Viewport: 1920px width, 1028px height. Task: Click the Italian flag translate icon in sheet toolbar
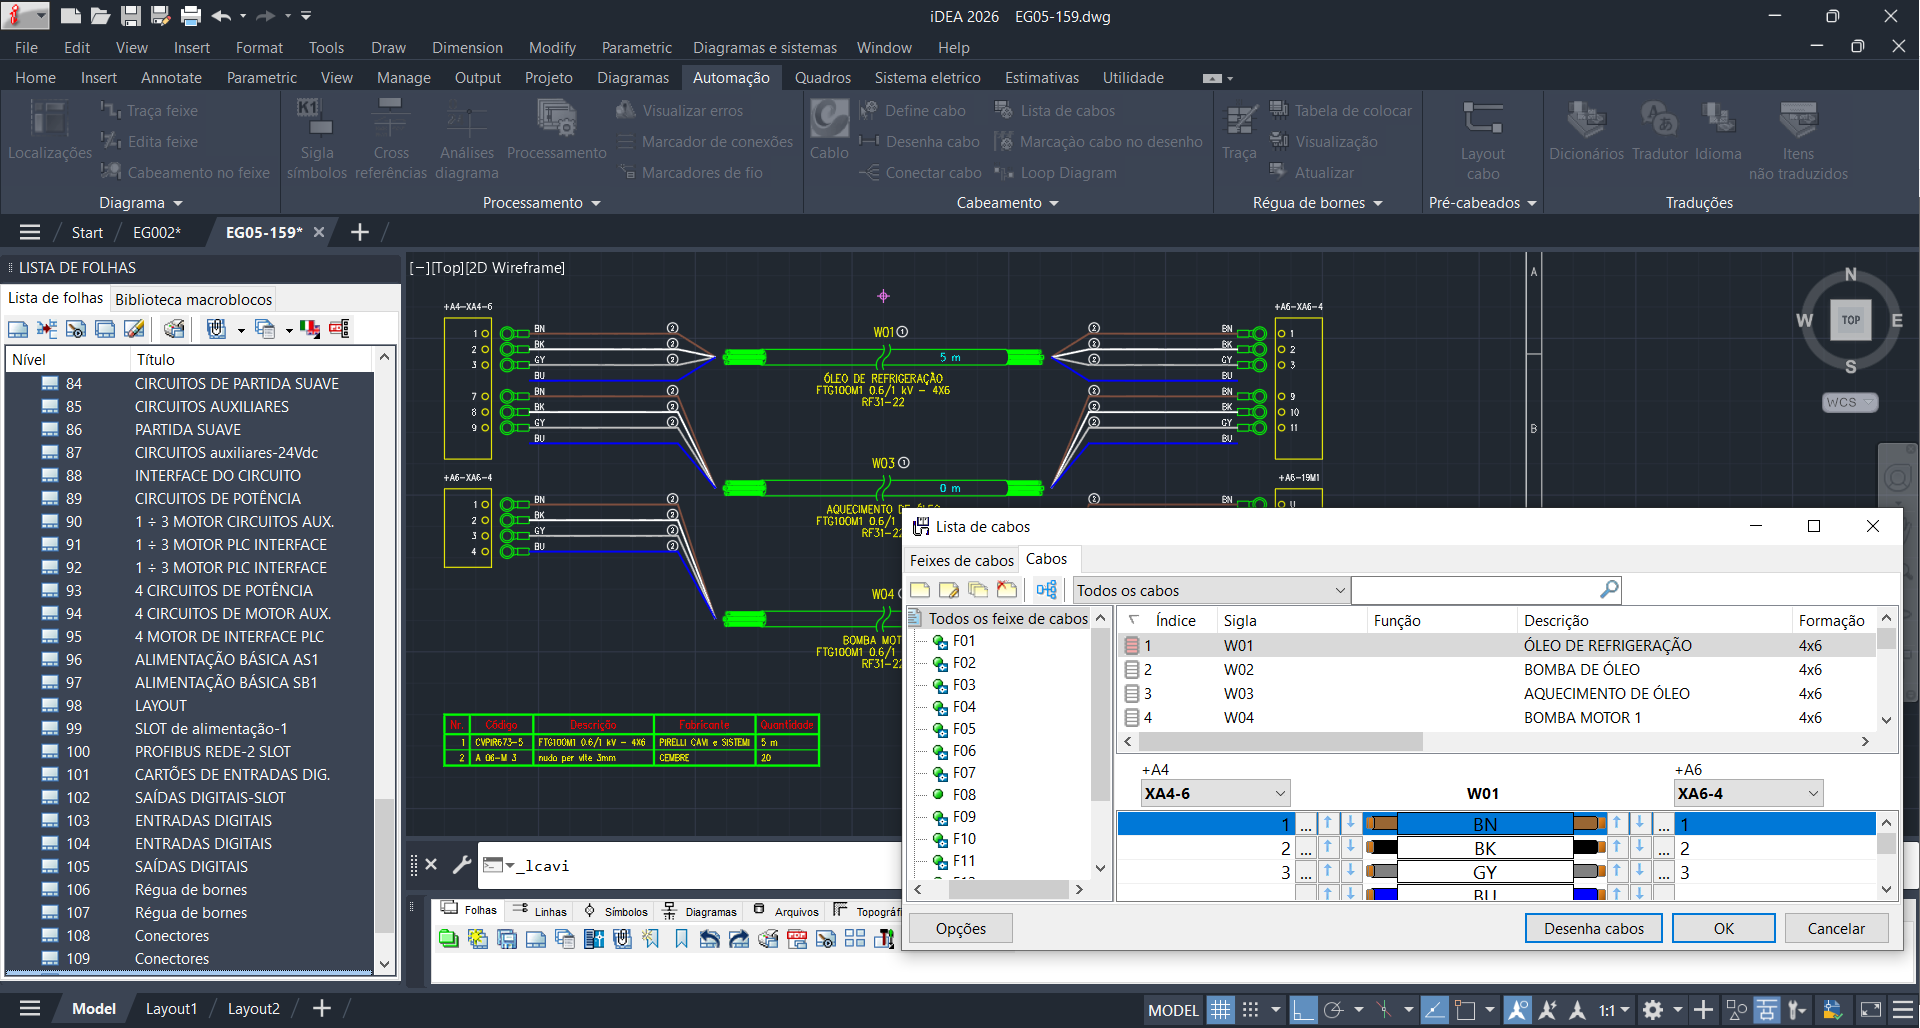pyautogui.click(x=310, y=329)
